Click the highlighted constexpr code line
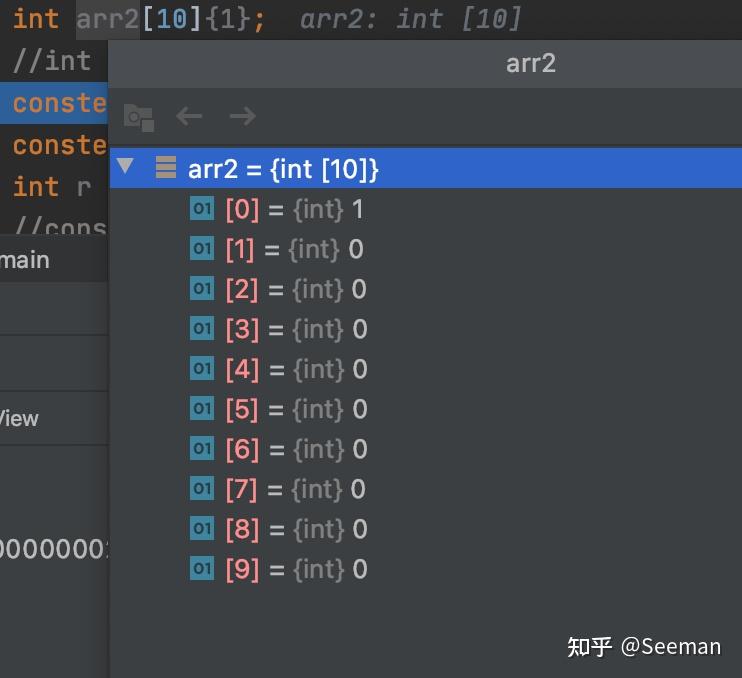The height and width of the screenshot is (678, 742). pos(54,103)
